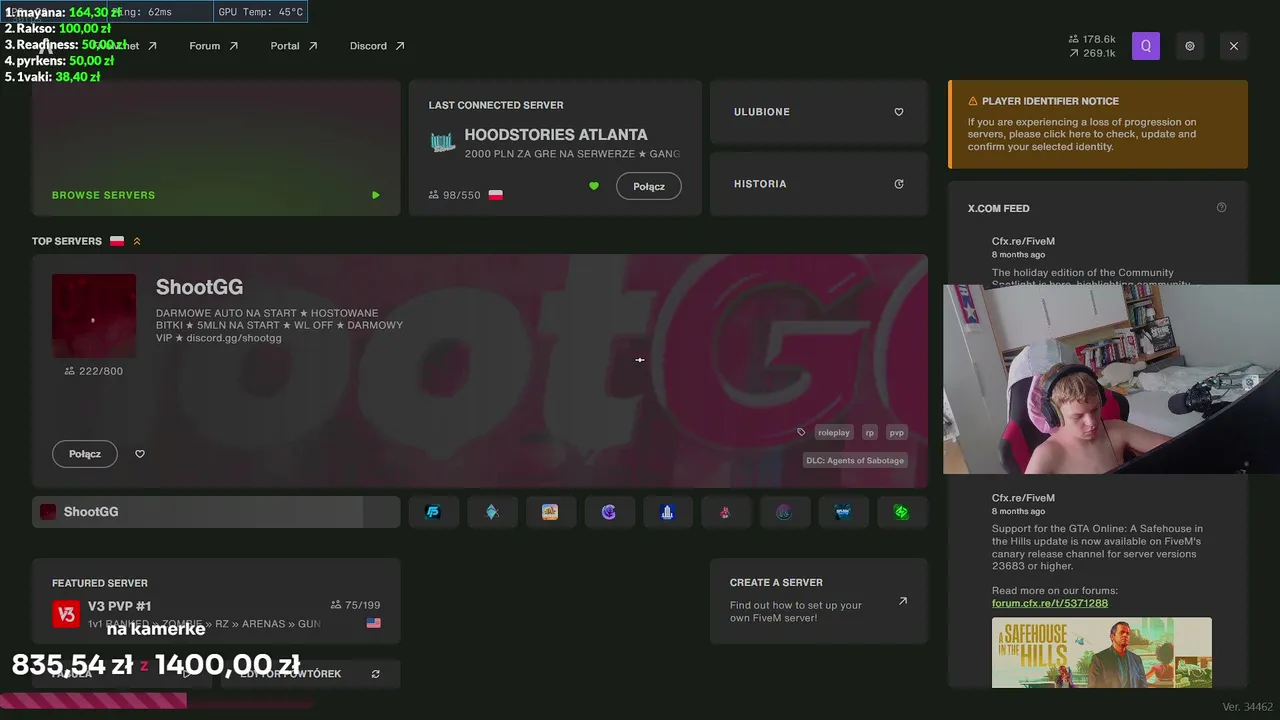Click the 75/199 player count on V3 PVP

(x=355, y=605)
